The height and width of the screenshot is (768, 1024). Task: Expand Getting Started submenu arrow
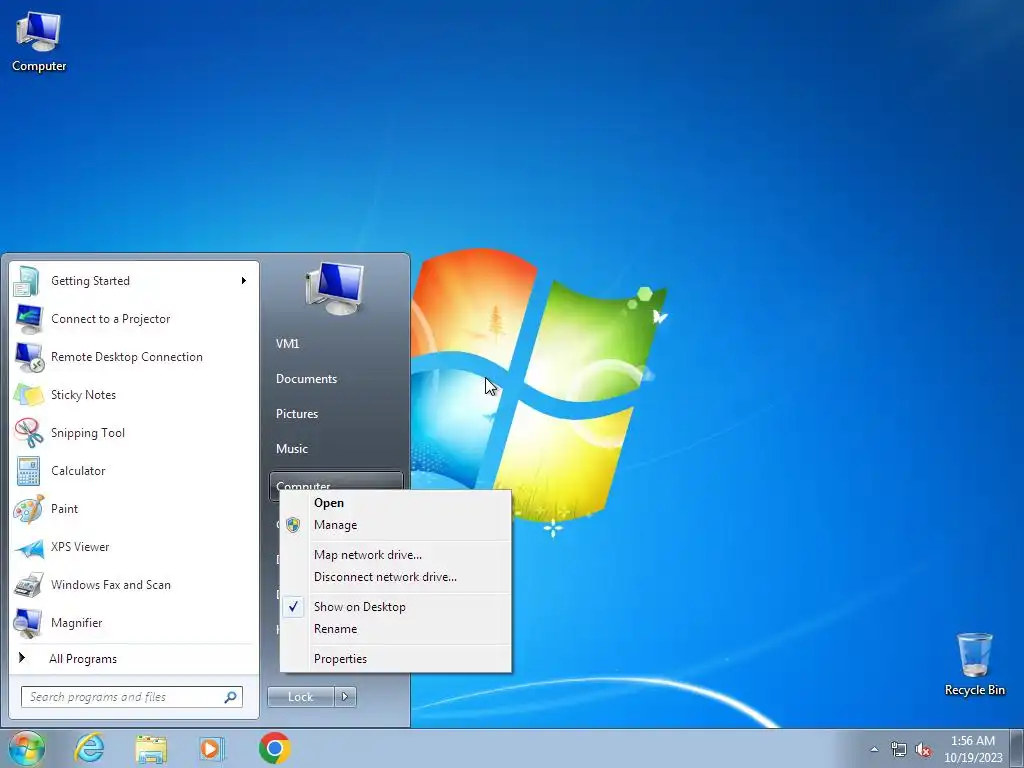click(x=244, y=281)
